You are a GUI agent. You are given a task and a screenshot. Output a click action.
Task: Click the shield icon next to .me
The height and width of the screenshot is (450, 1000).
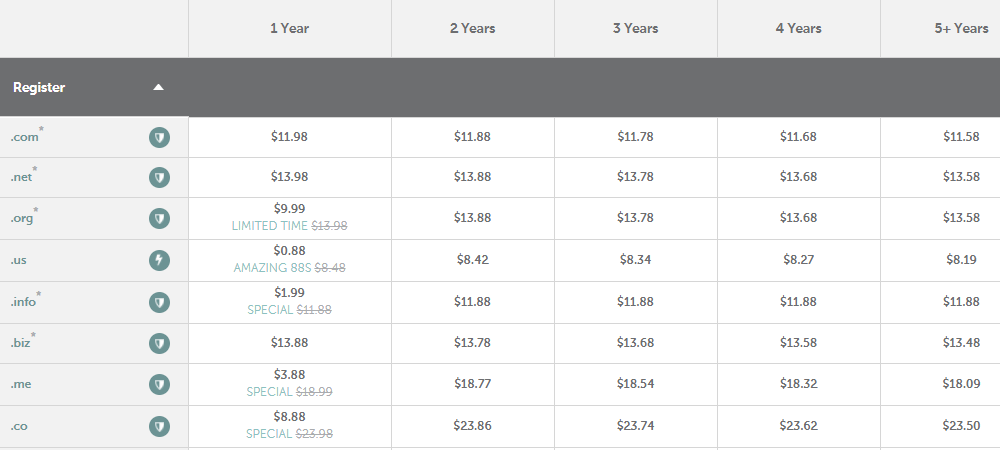coord(159,384)
